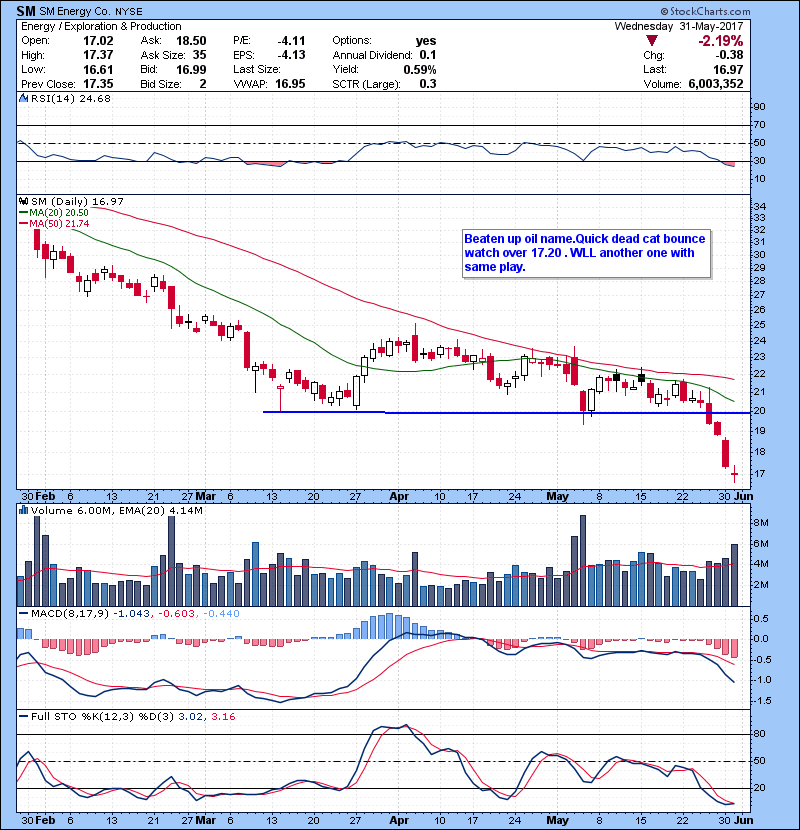This screenshot has width=800, height=830.
Task: Click the Low value 16.61
Action: (98, 69)
